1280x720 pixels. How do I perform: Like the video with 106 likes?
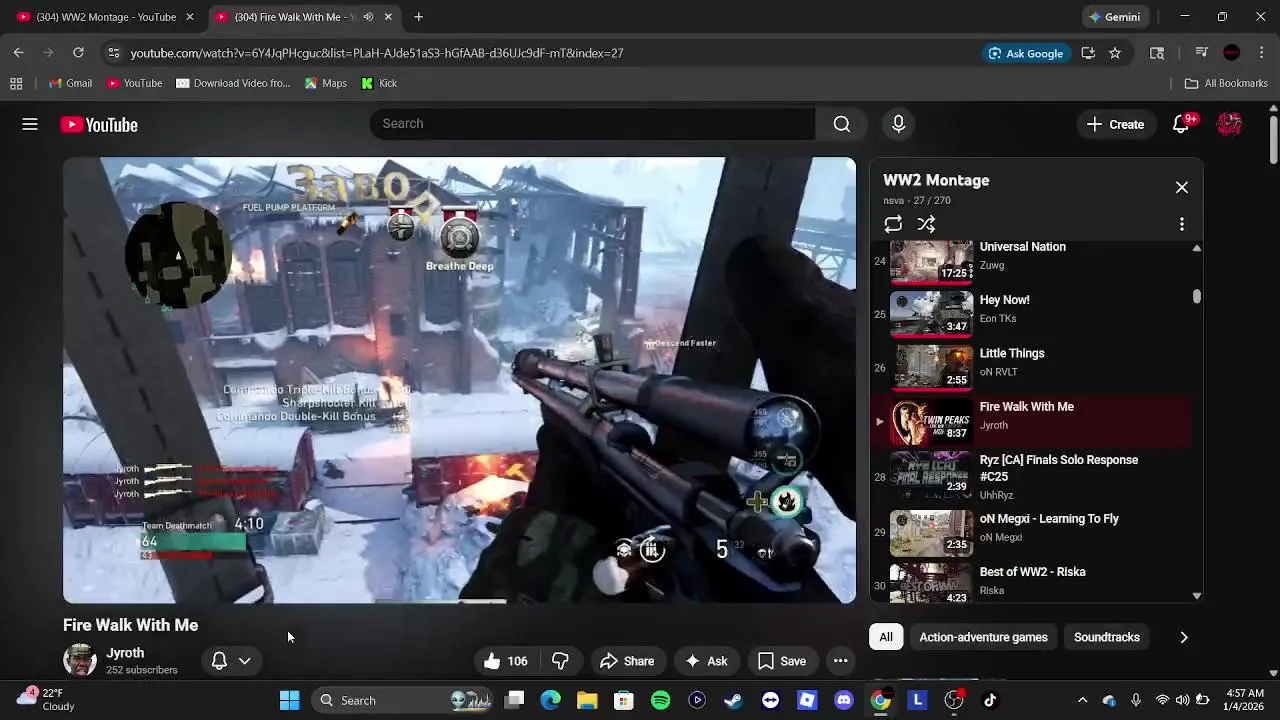point(506,661)
